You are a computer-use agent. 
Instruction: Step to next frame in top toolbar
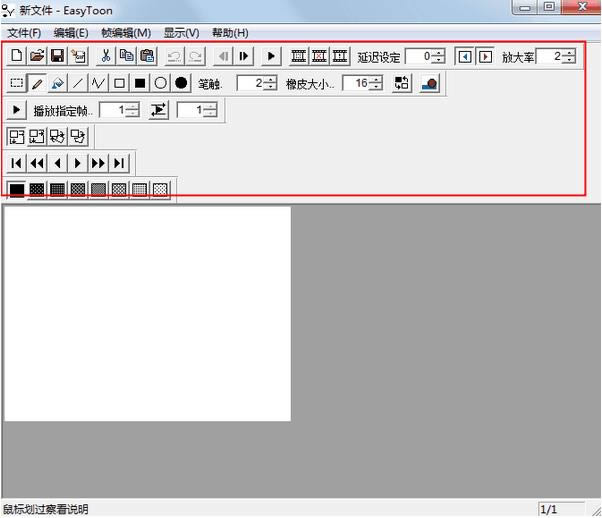click(244, 56)
